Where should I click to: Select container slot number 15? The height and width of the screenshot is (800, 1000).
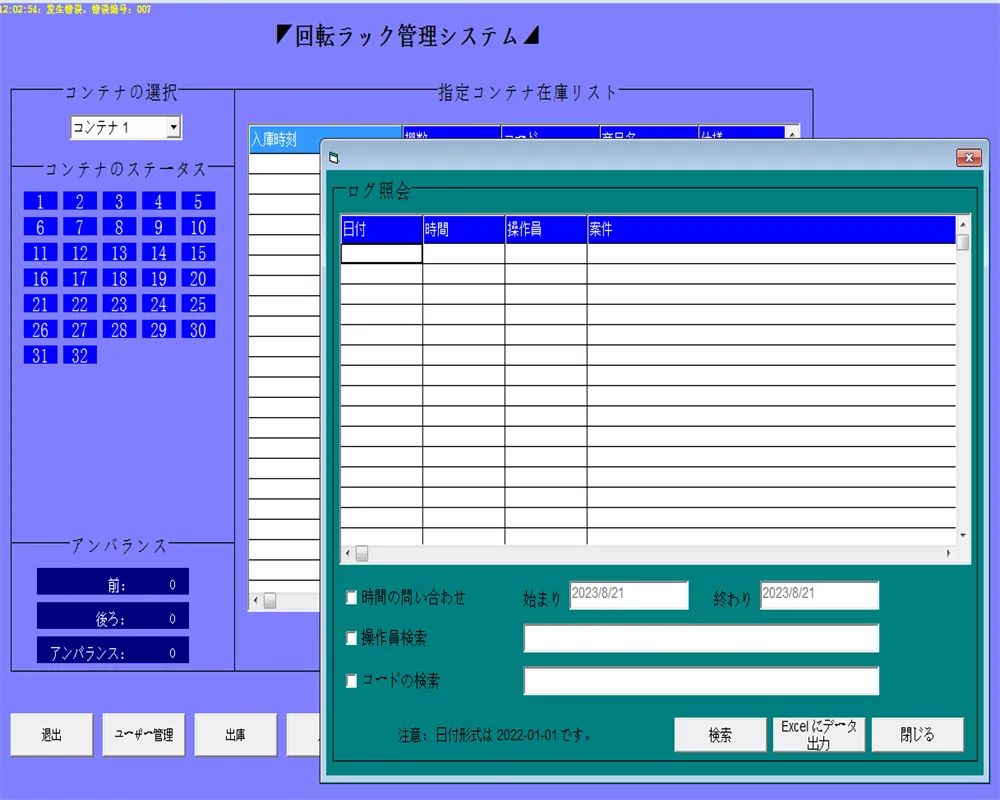tap(198, 253)
